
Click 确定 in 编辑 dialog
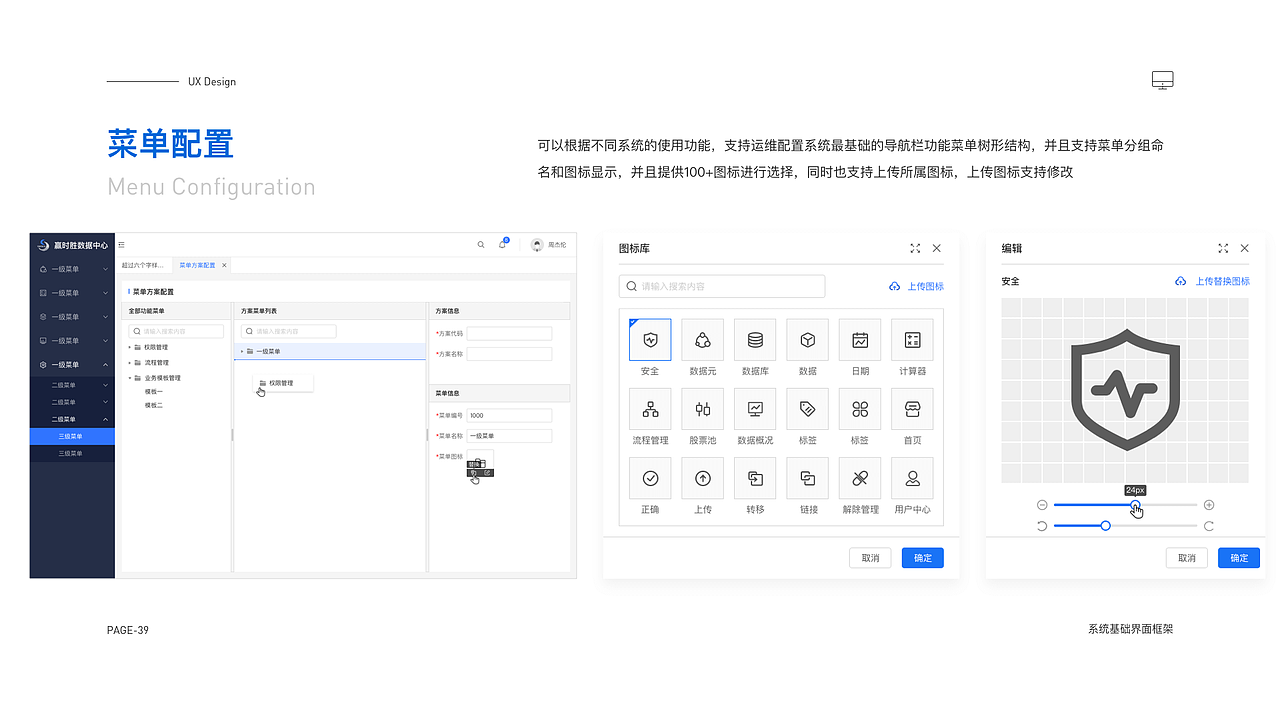click(1239, 558)
